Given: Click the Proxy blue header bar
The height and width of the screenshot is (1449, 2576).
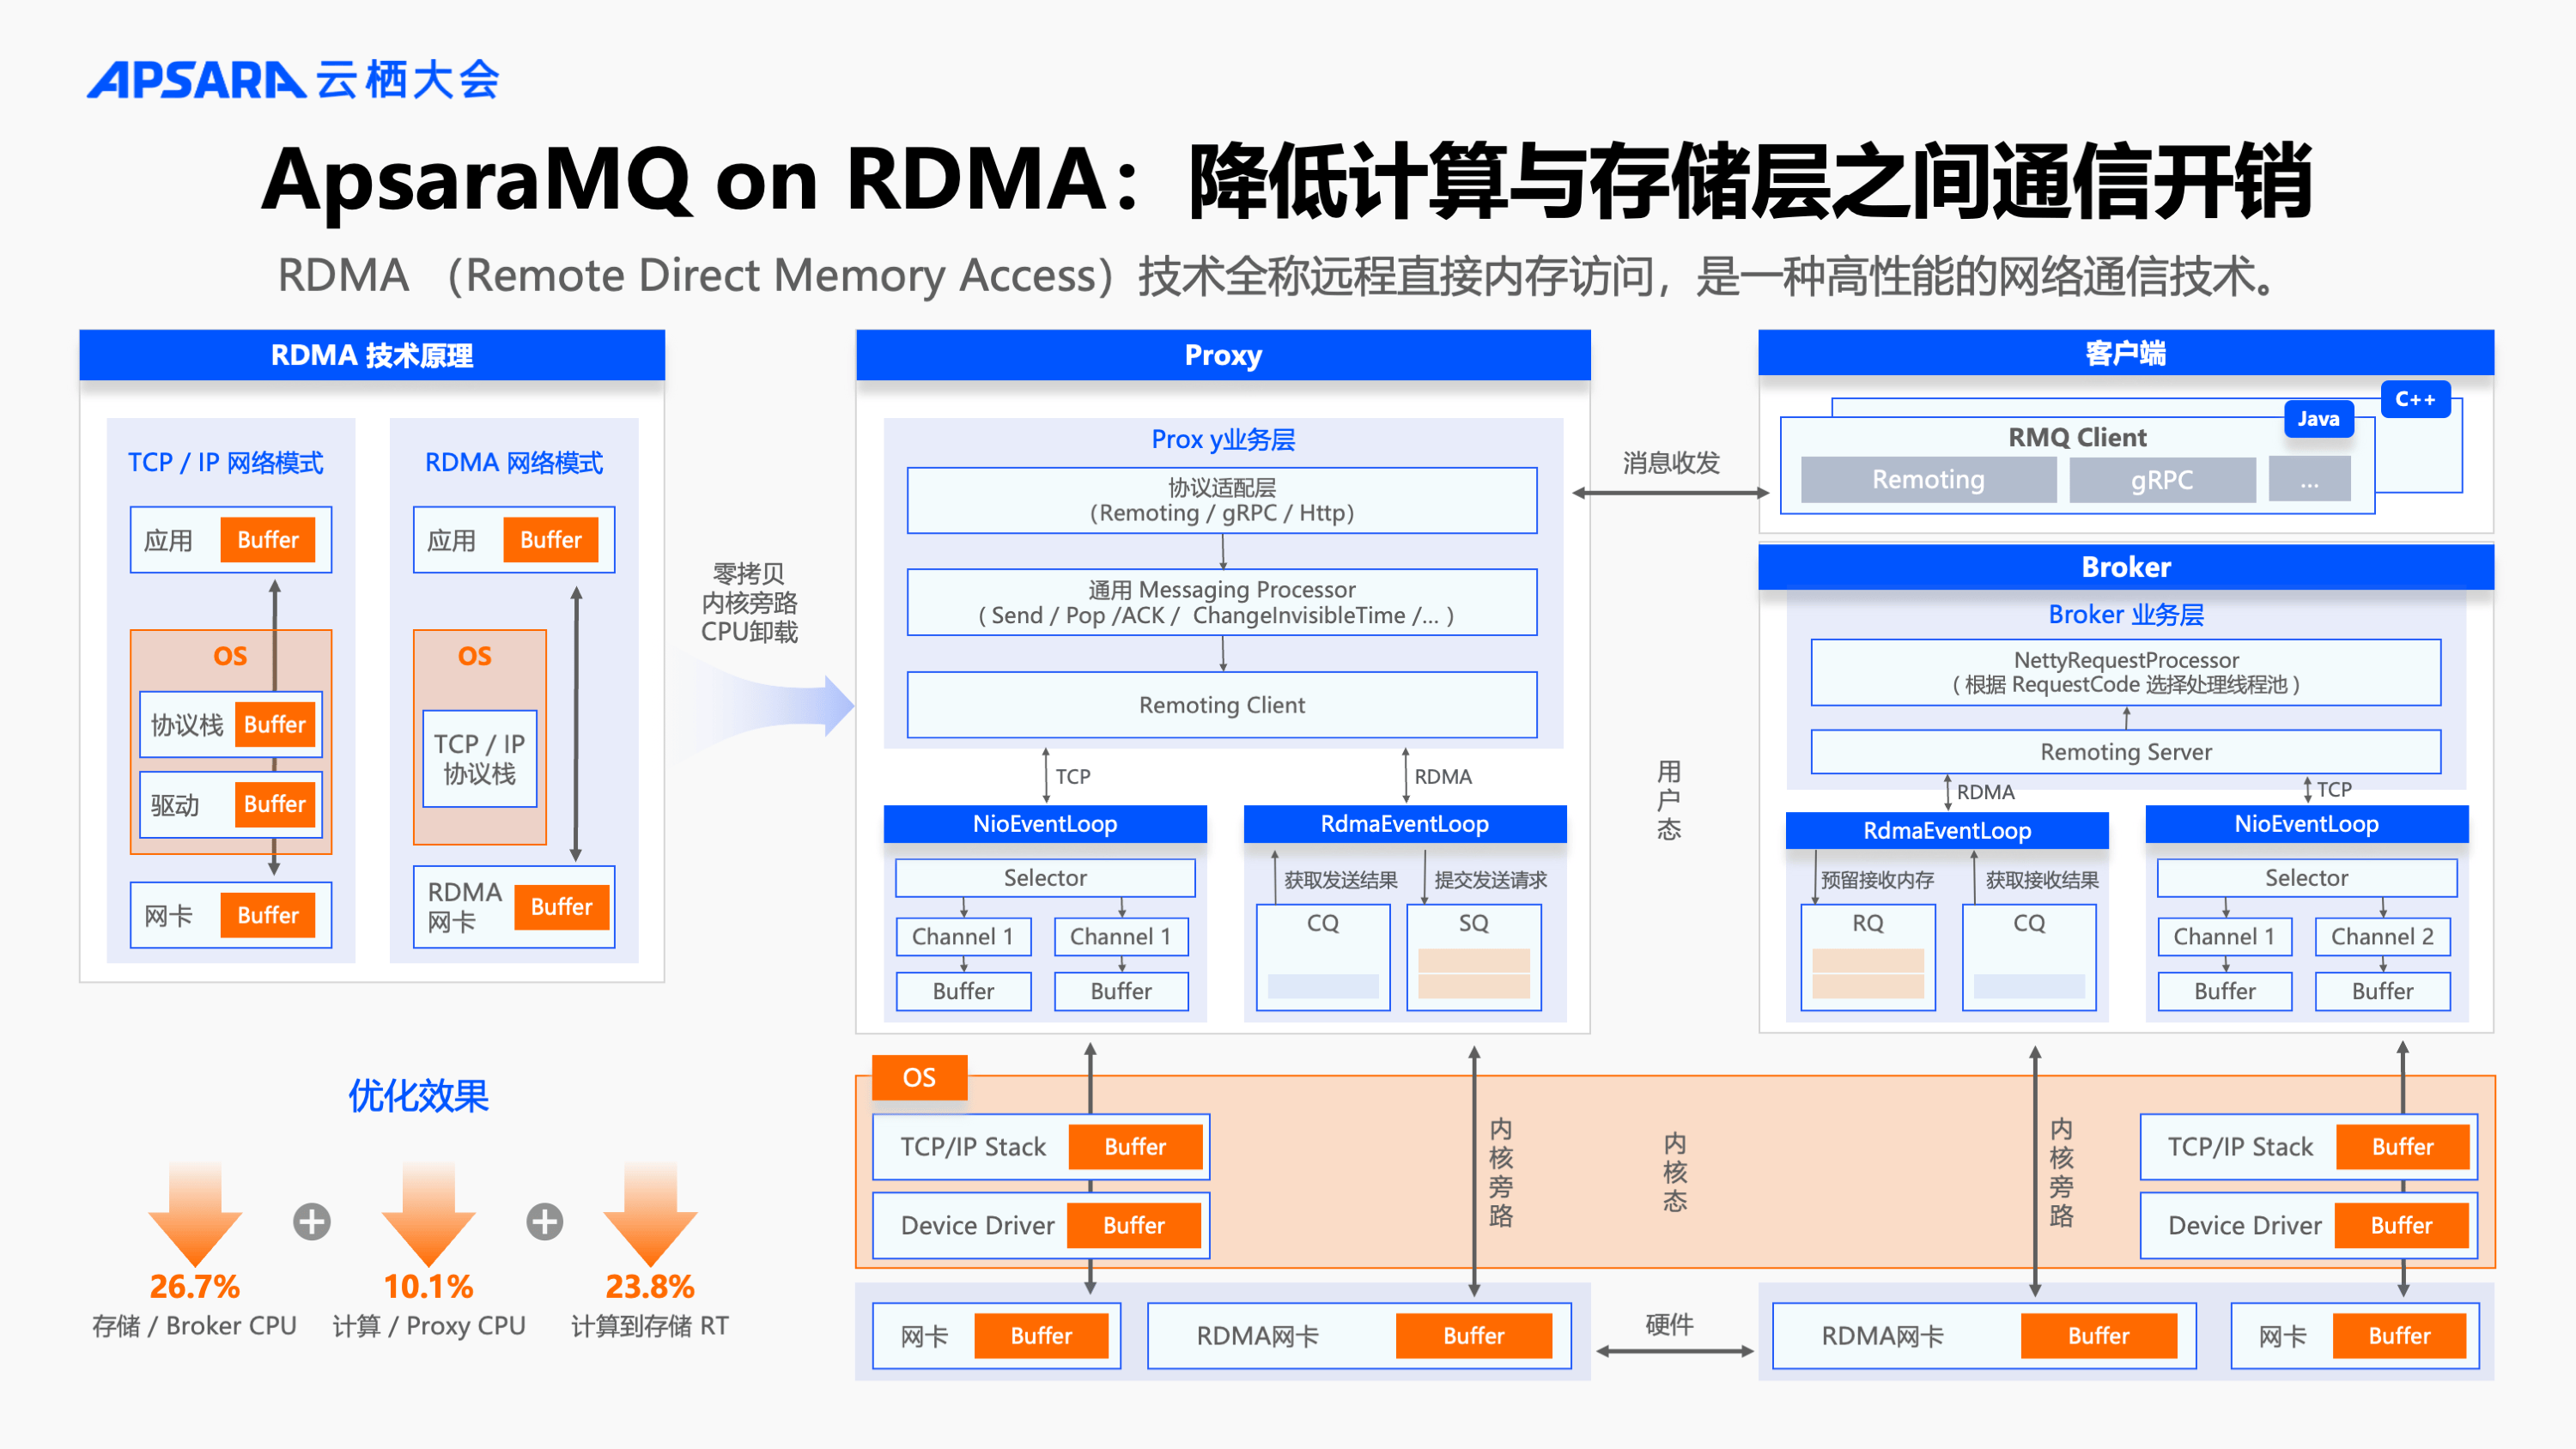Looking at the screenshot, I should (x=1222, y=355).
